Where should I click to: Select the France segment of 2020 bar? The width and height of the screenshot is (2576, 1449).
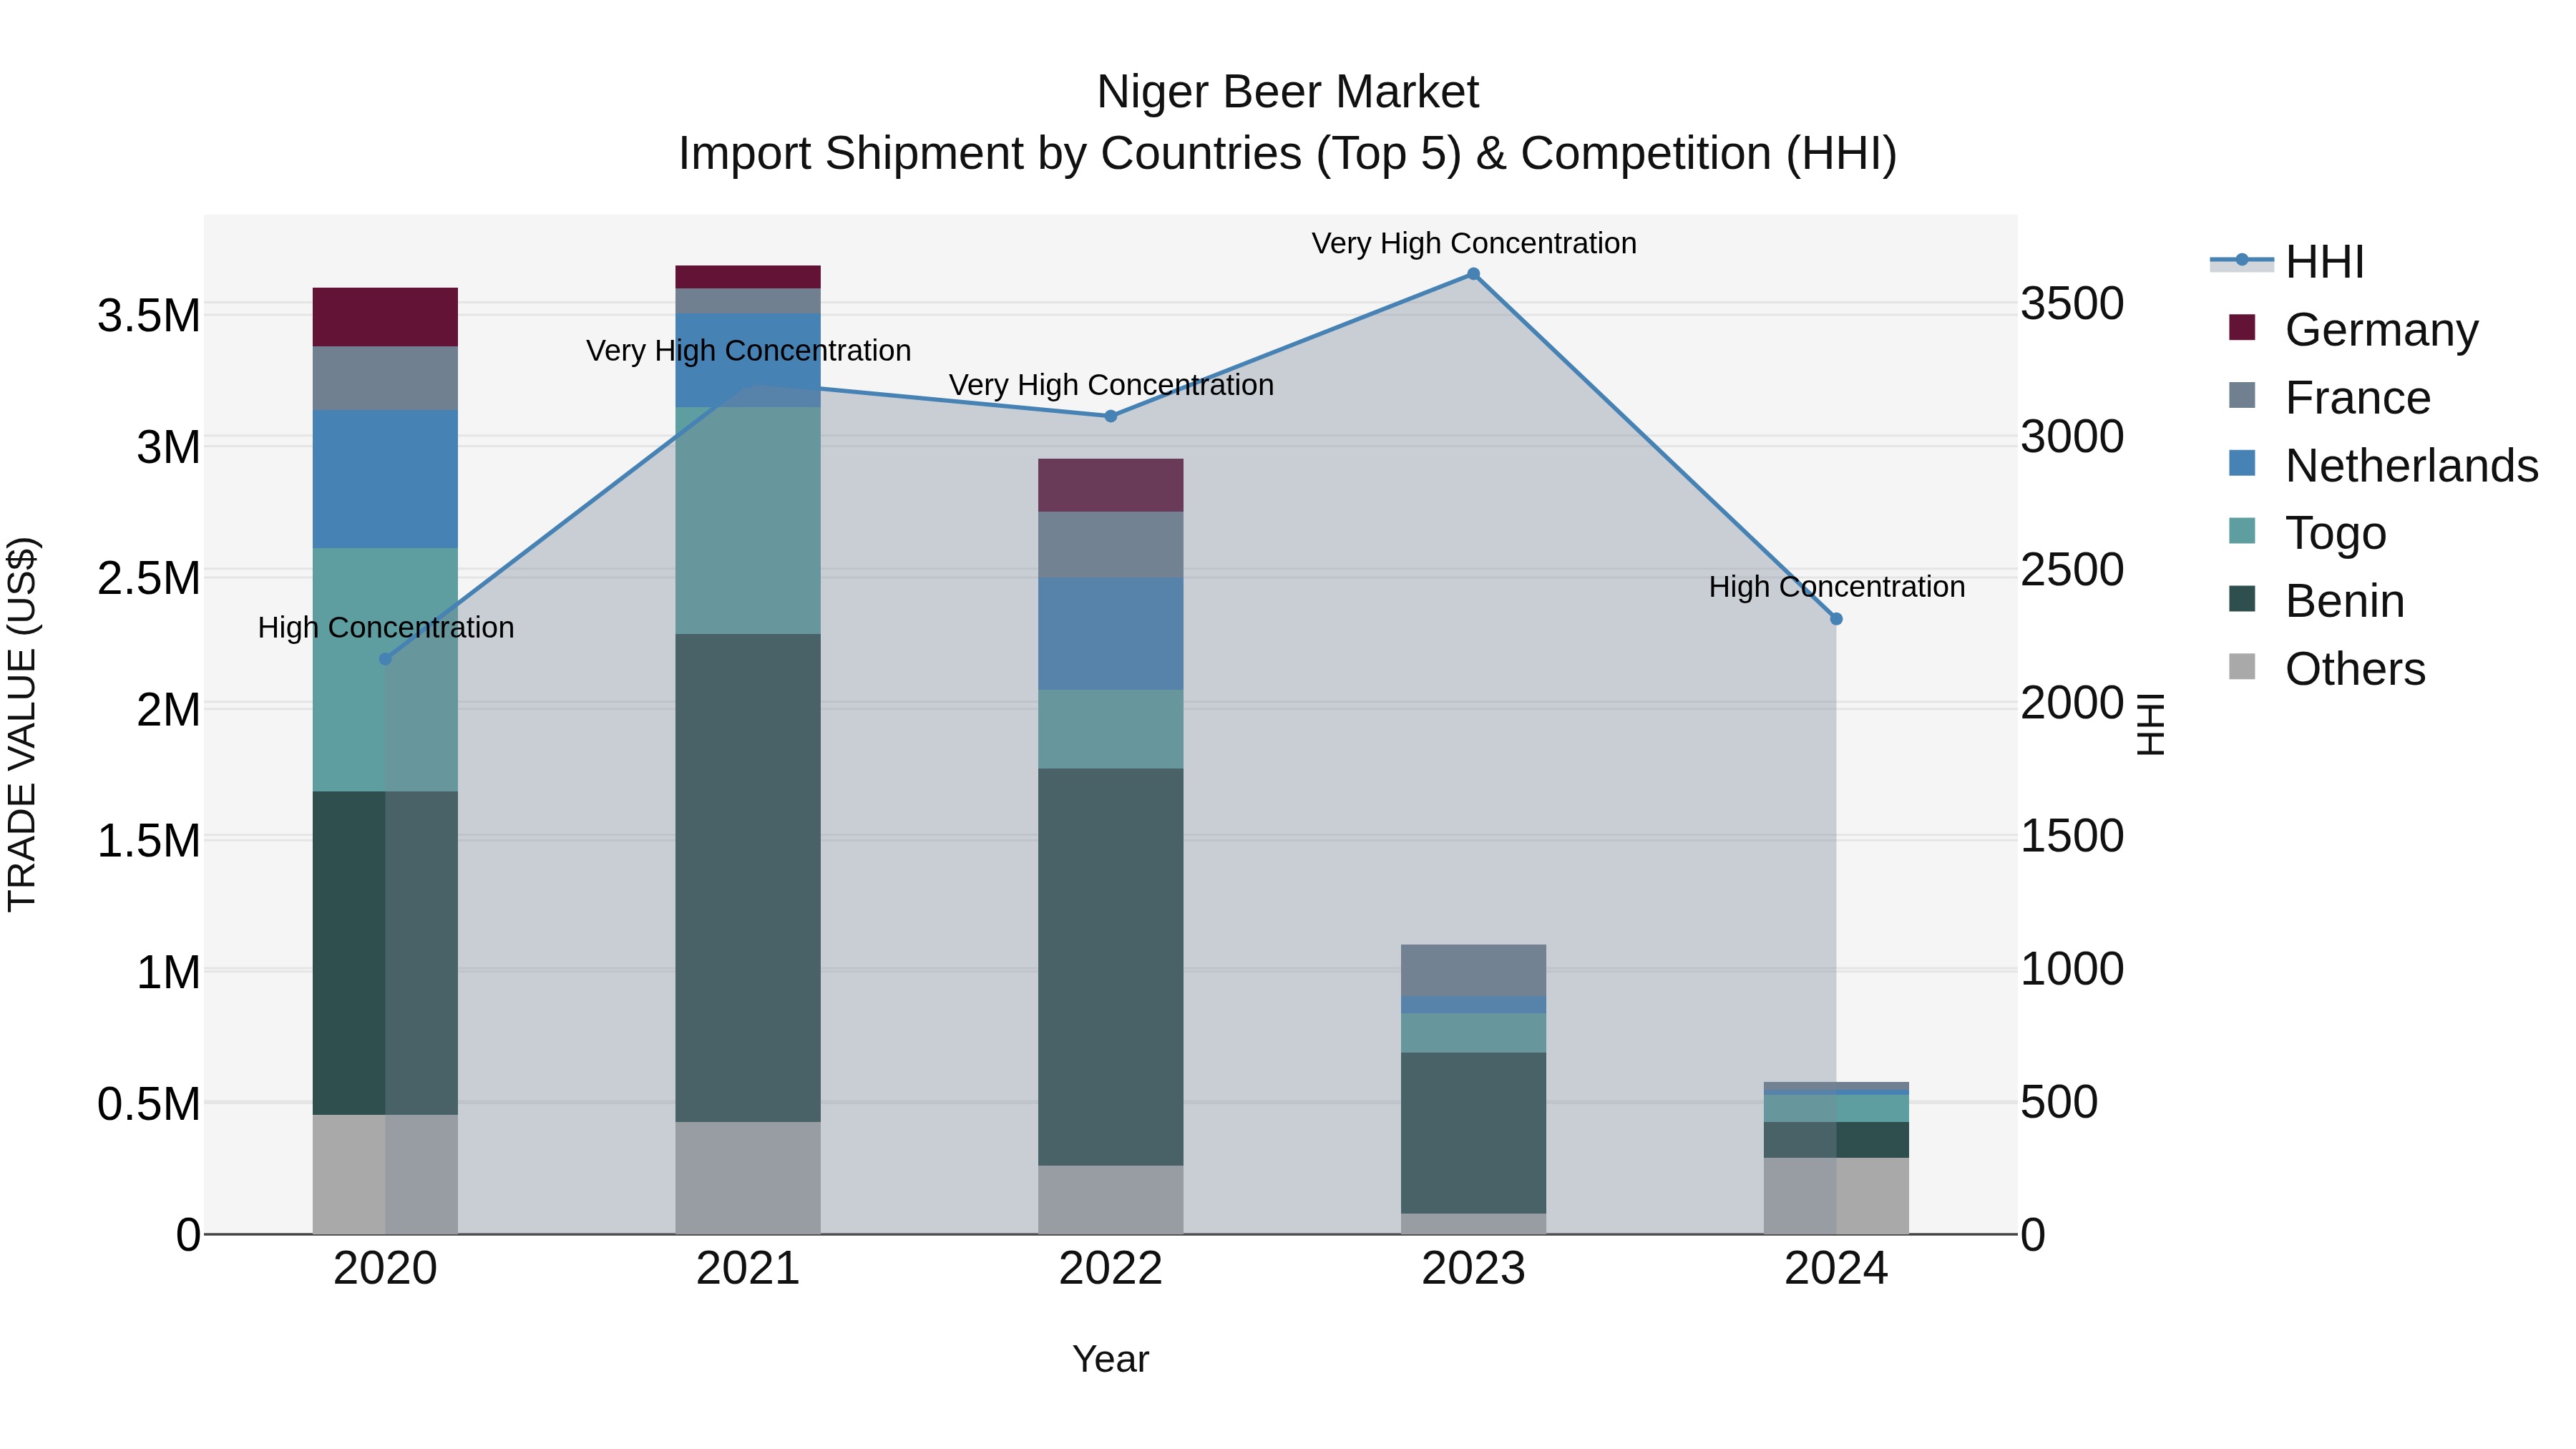point(385,379)
